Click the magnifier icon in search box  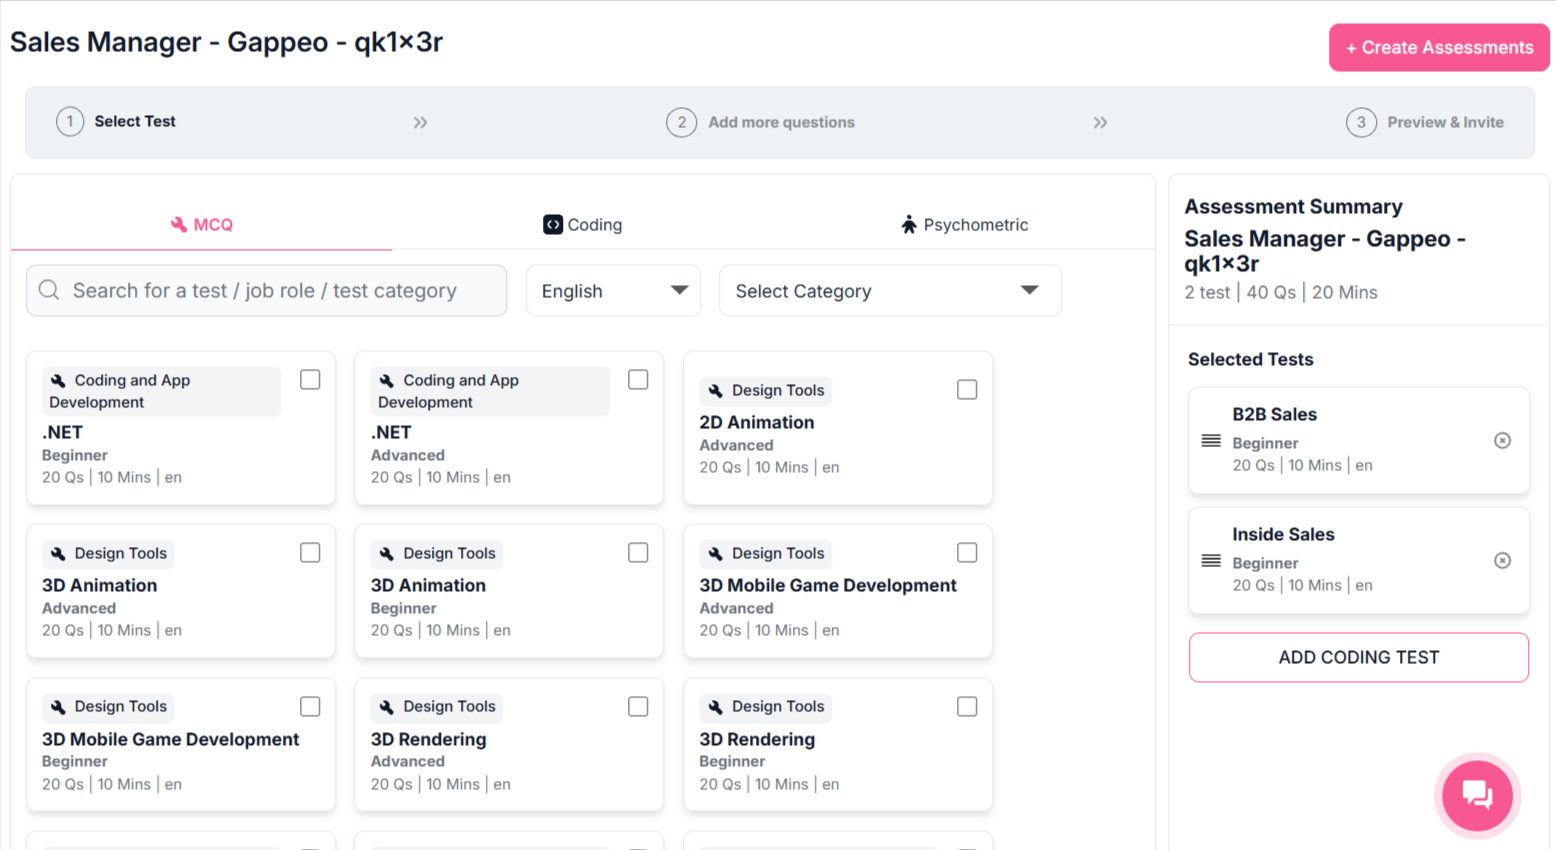49,290
